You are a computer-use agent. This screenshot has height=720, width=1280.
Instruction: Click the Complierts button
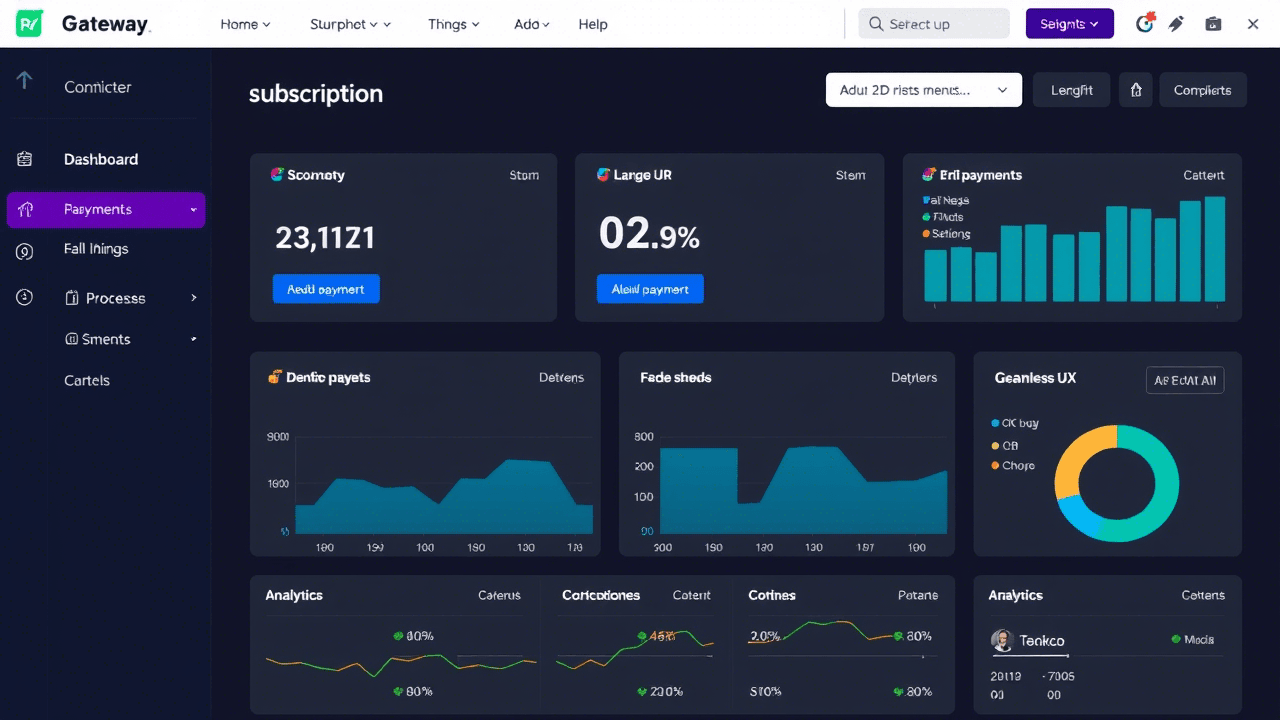coord(1203,90)
